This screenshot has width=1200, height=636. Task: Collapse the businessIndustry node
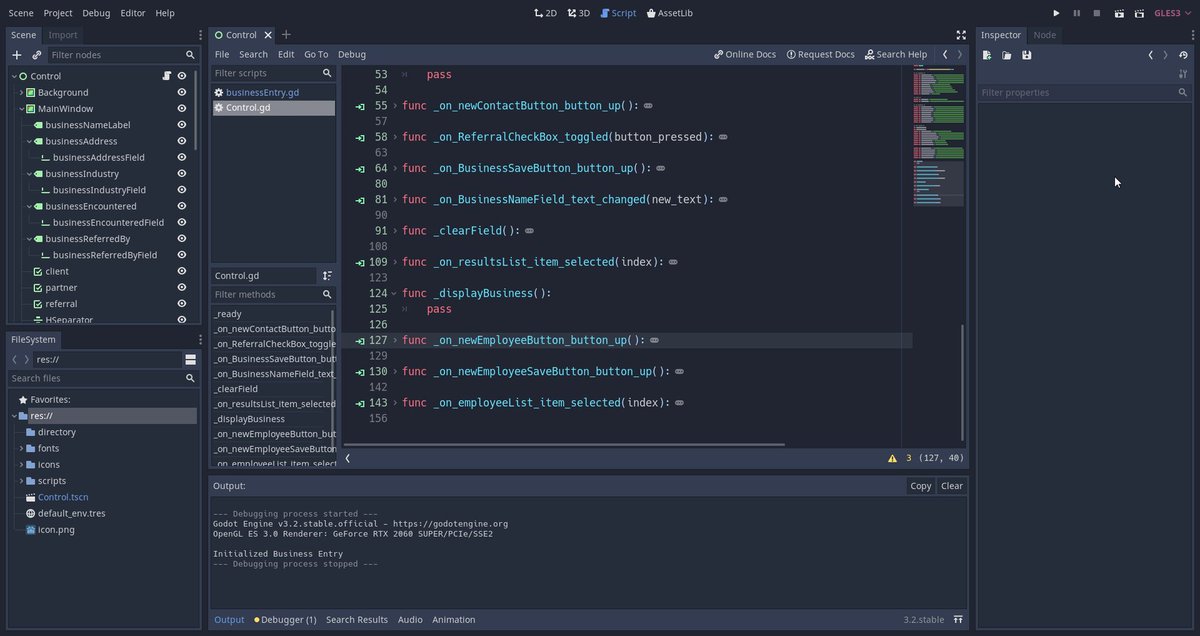[28, 174]
